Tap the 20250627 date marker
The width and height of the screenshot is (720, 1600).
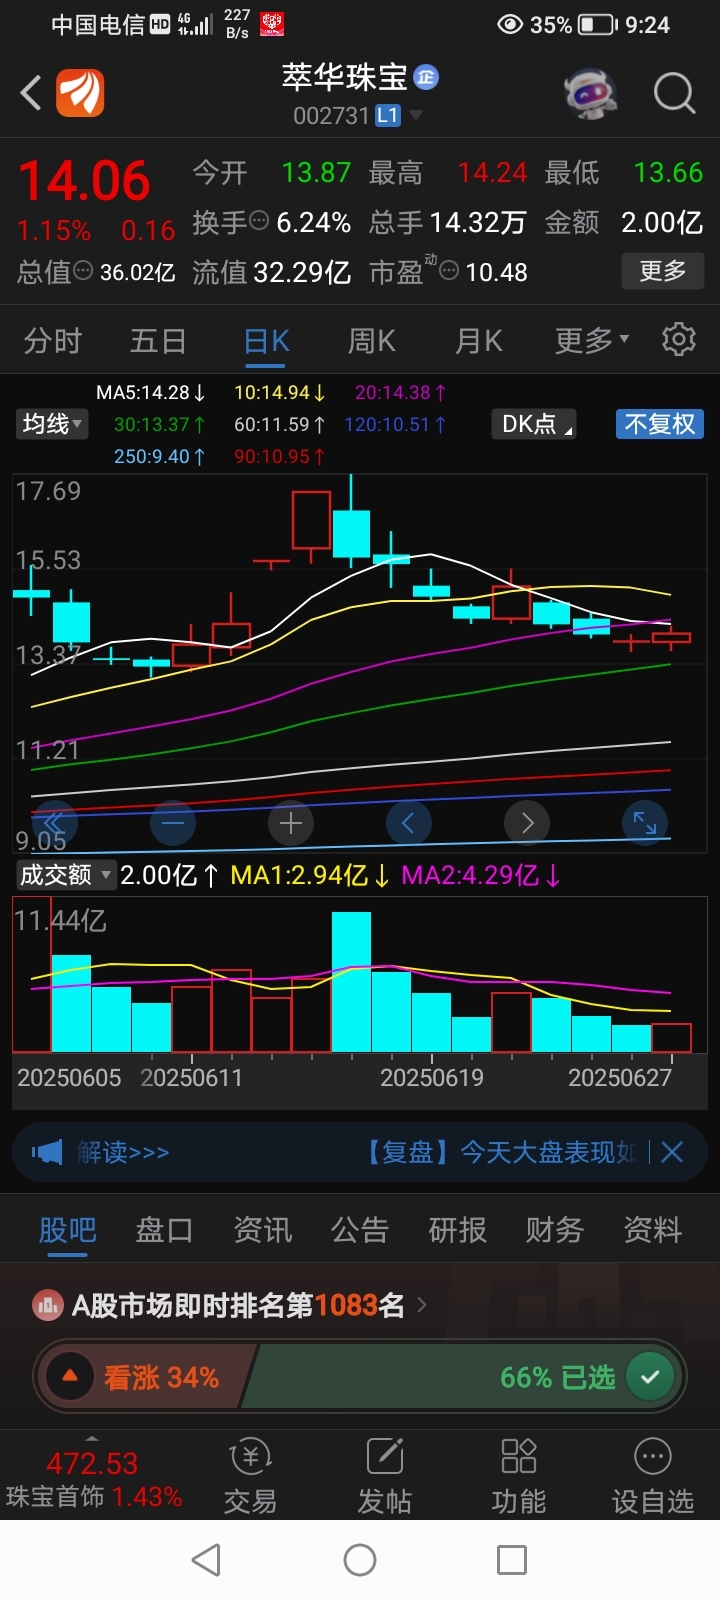pos(620,1078)
